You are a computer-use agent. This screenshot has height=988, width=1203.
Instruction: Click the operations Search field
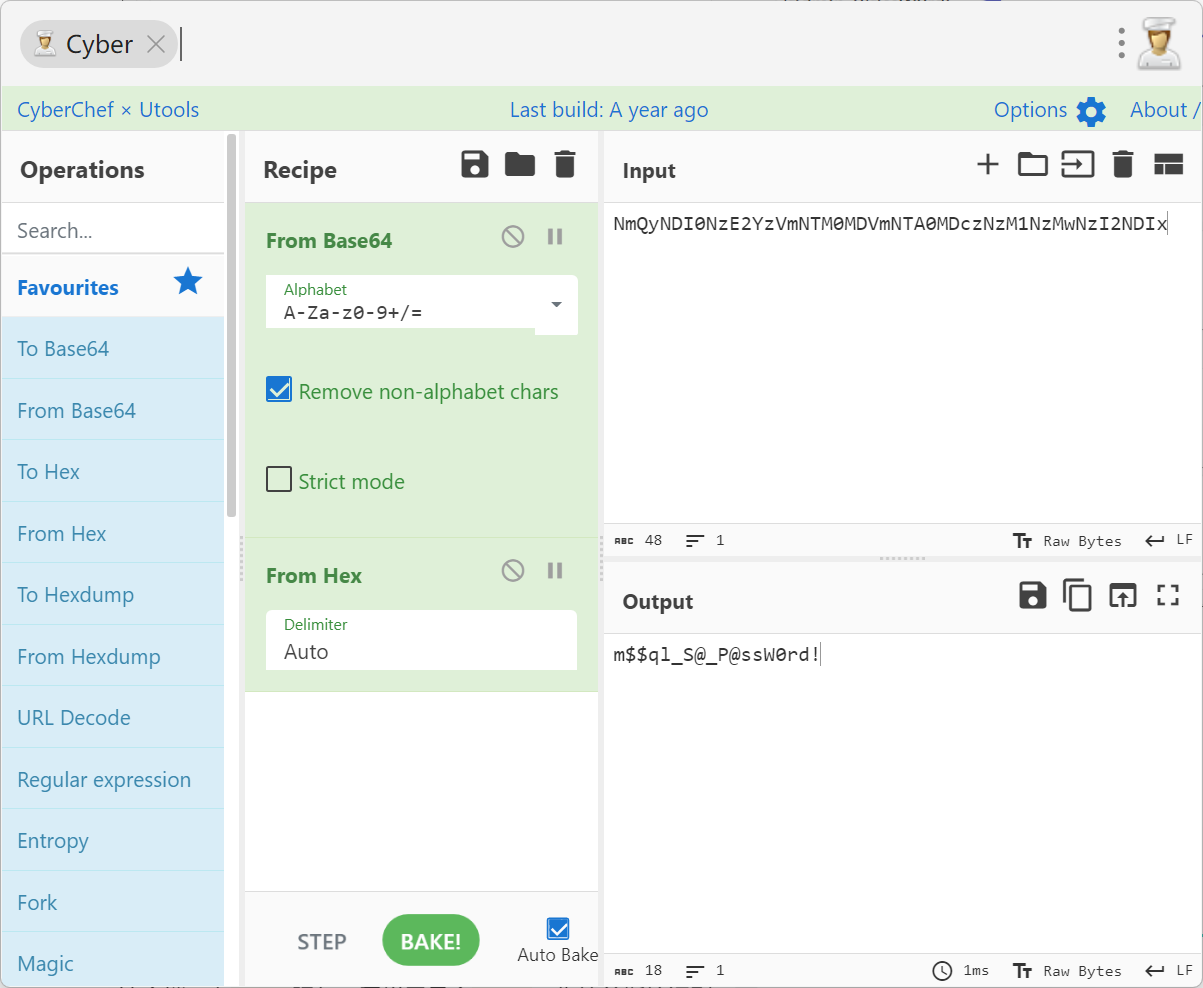coord(113,230)
